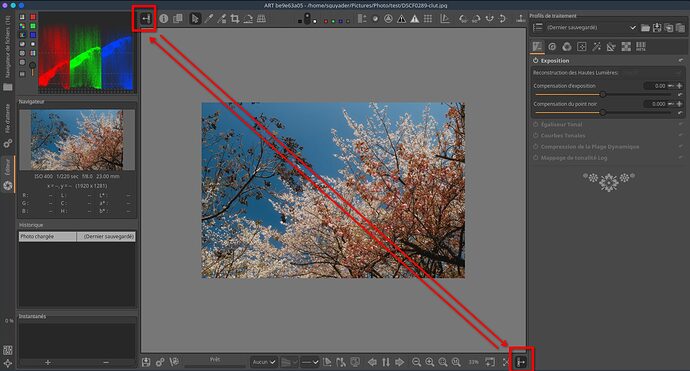Toggle before/after comparison view
690x371 pixels.
tap(178, 19)
